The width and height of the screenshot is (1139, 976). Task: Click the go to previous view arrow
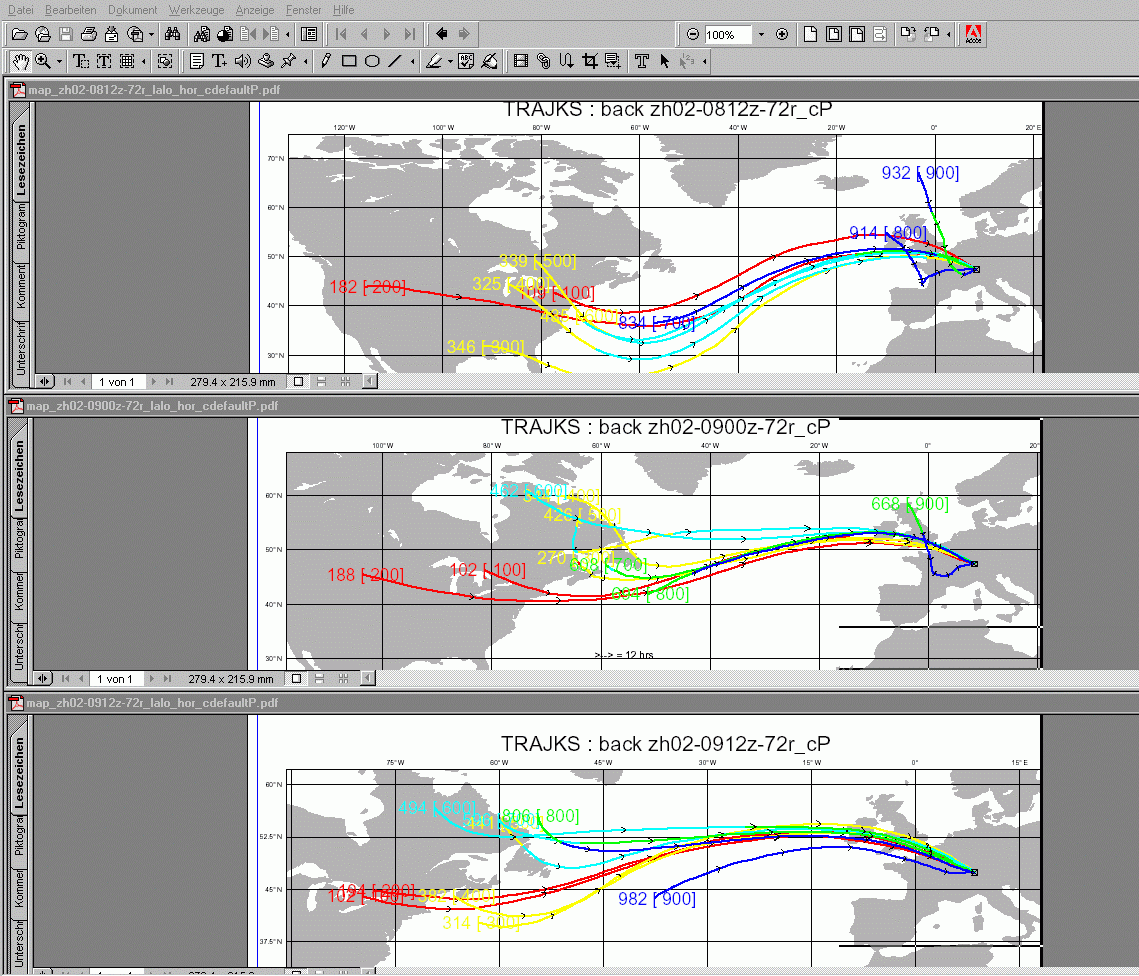[x=441, y=34]
